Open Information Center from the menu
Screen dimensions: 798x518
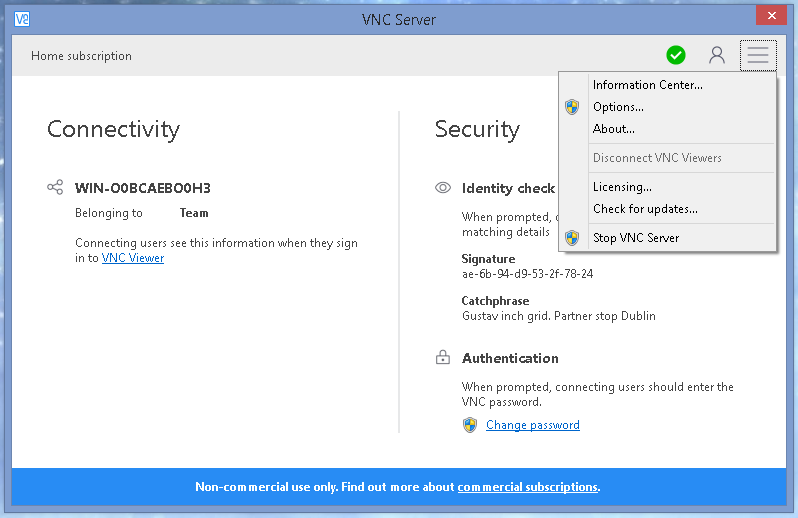point(647,85)
